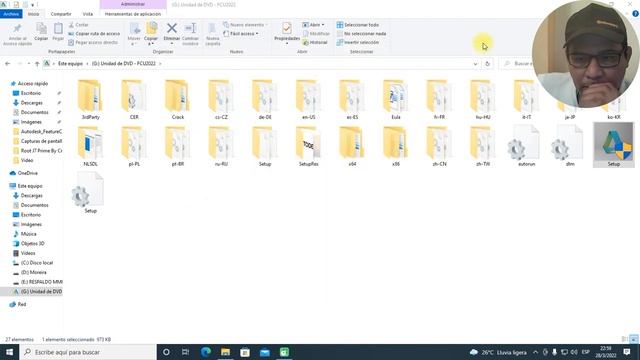The height and width of the screenshot is (360, 640).
Task: Switch to the Inicio ribbon tab
Action: tap(33, 14)
